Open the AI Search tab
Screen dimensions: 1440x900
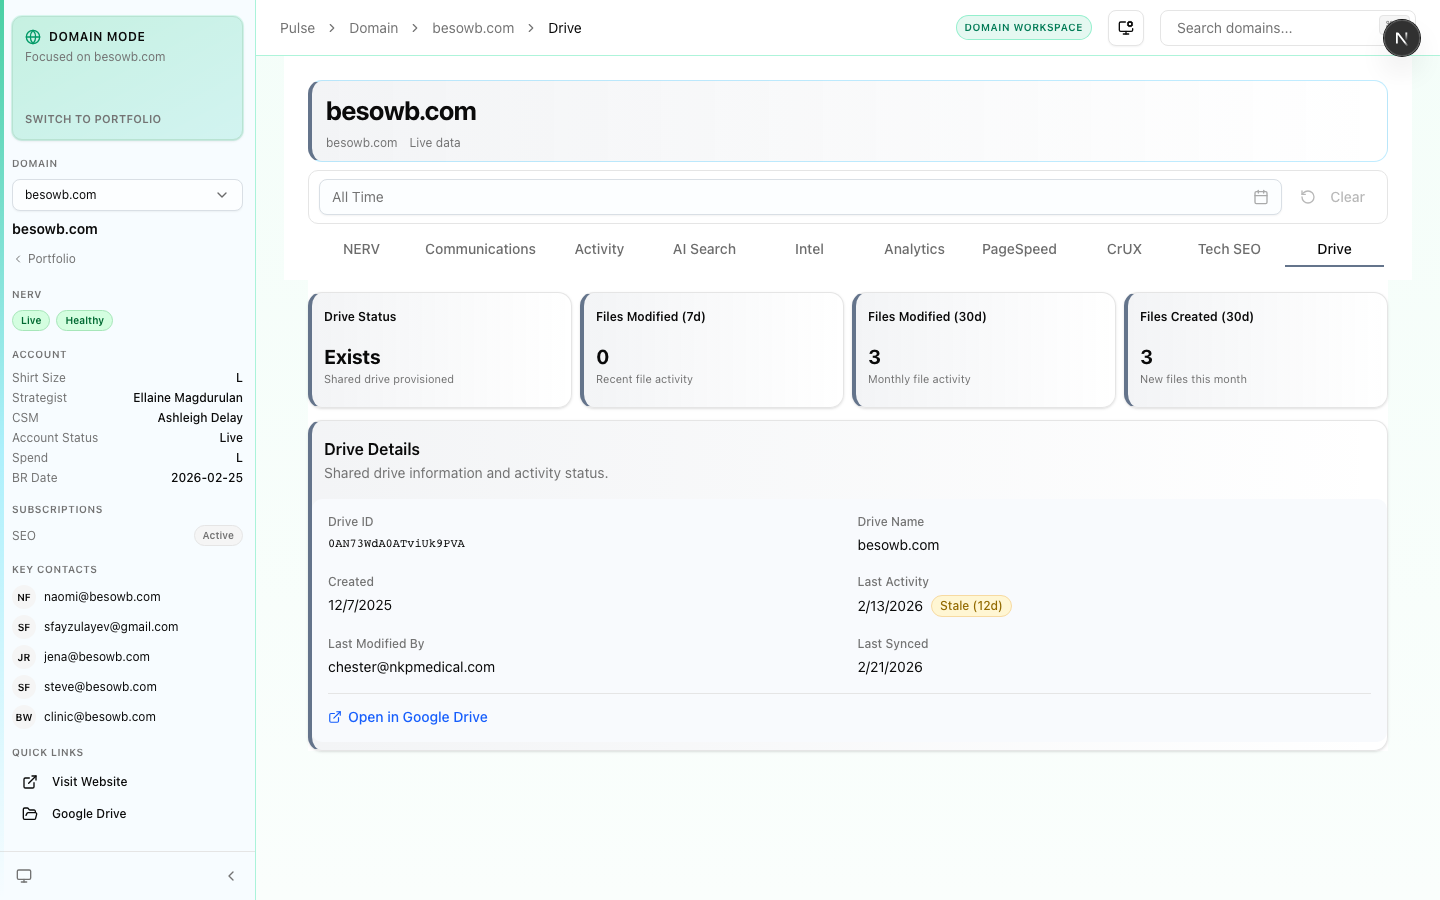704,249
